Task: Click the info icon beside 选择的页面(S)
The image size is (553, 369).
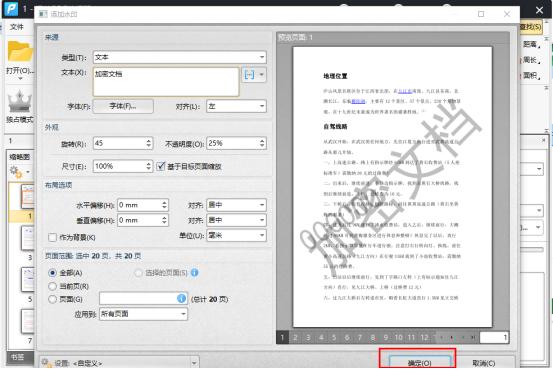Action: (x=195, y=273)
